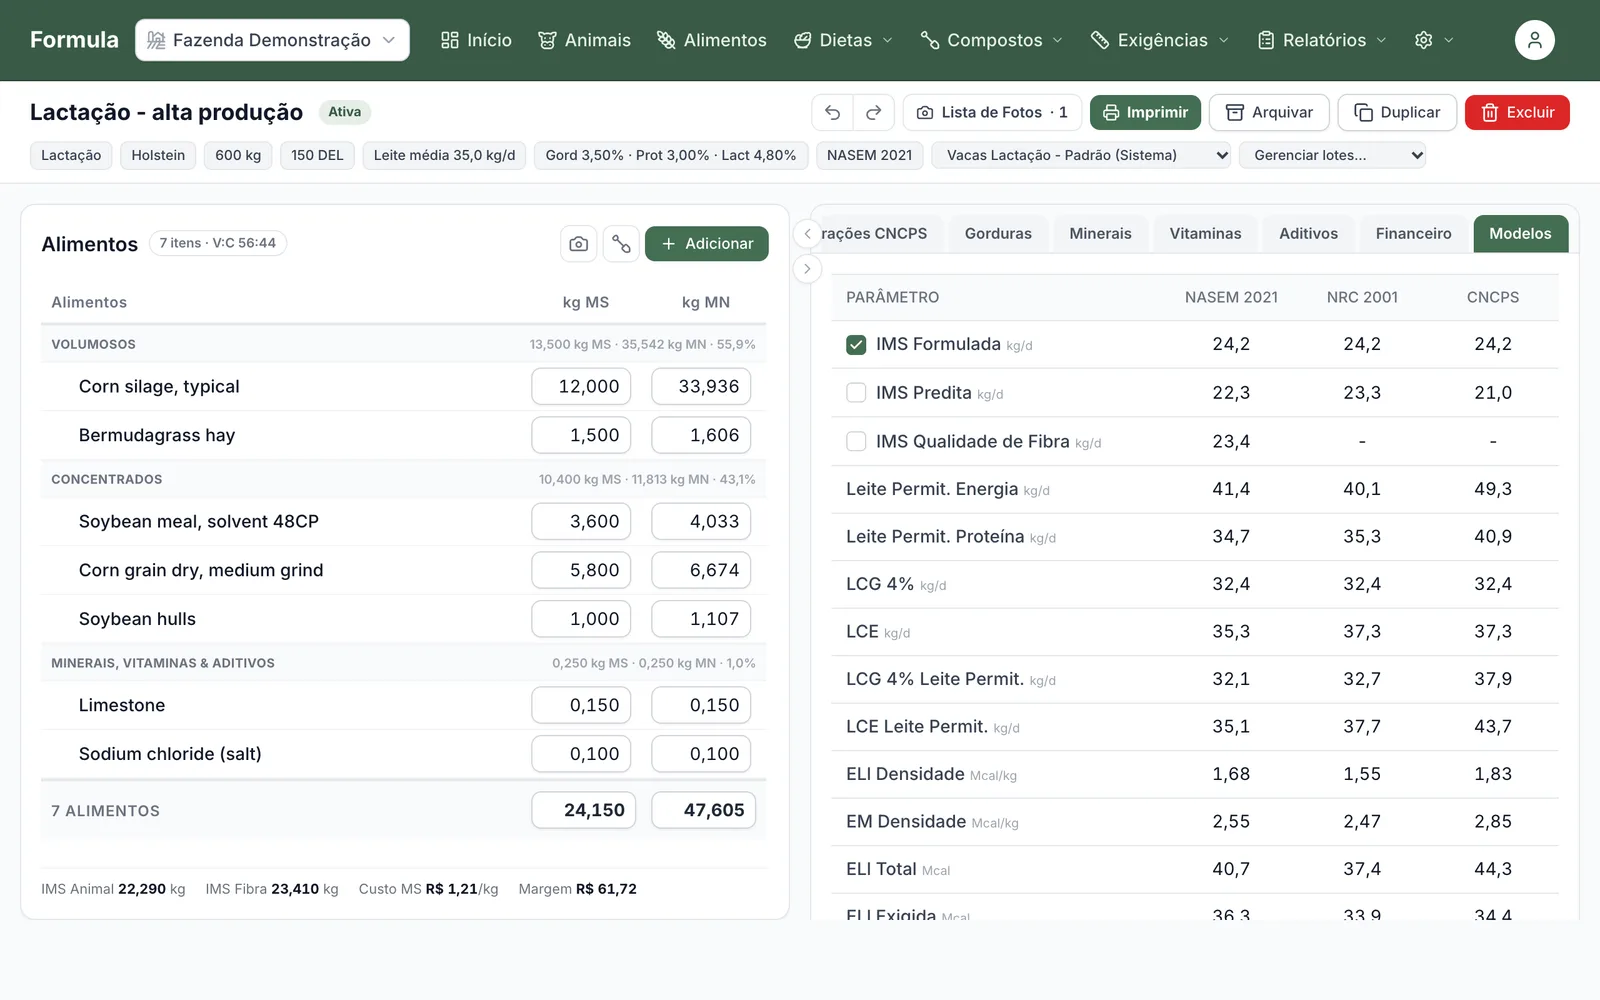This screenshot has height=1000, width=1600.
Task: Select the Financeiro tab
Action: coord(1413,234)
